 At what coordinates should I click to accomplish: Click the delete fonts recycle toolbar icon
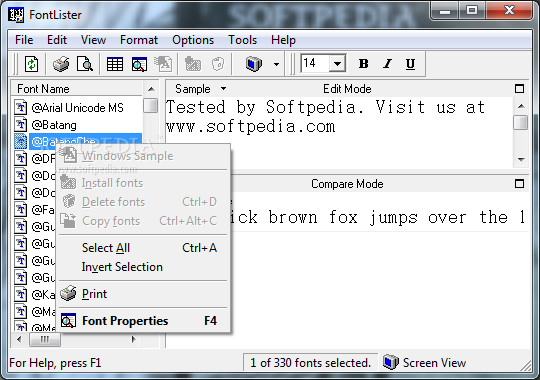(218, 64)
